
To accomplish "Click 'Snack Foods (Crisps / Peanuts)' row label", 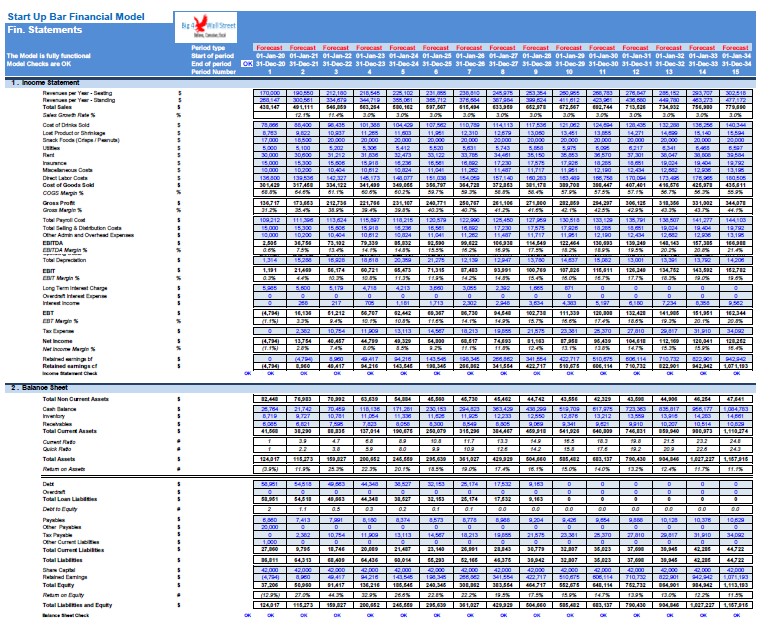I will 81,140.
